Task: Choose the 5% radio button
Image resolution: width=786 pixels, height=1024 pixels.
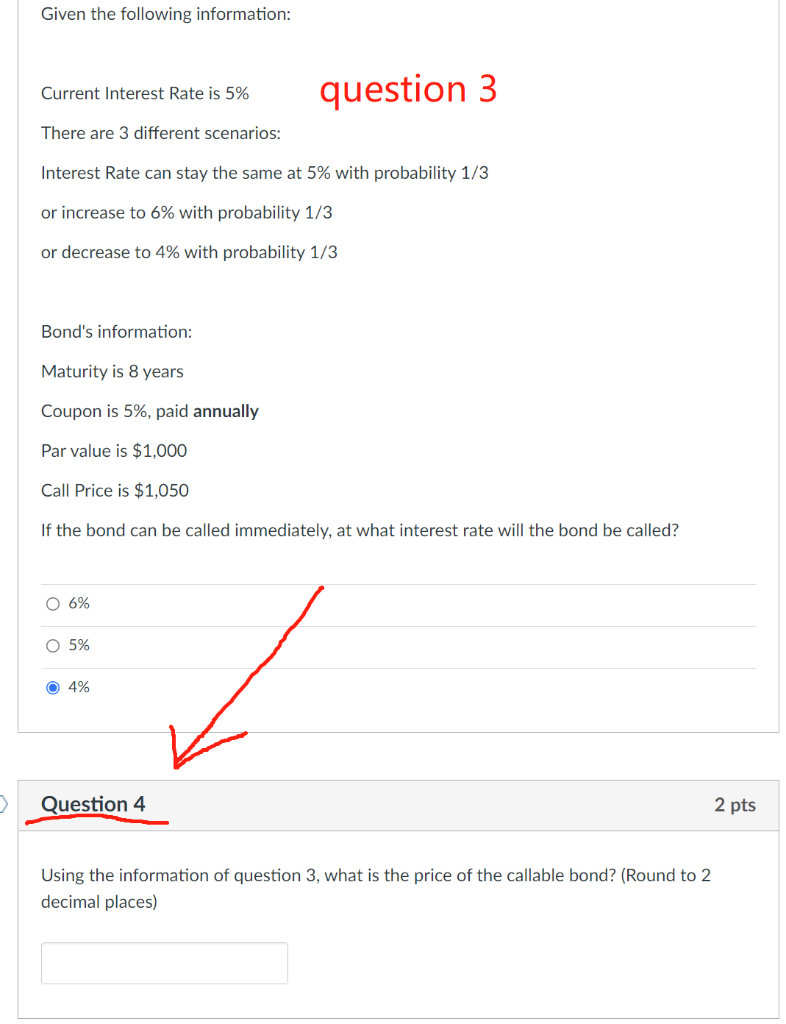Action: [x=53, y=645]
